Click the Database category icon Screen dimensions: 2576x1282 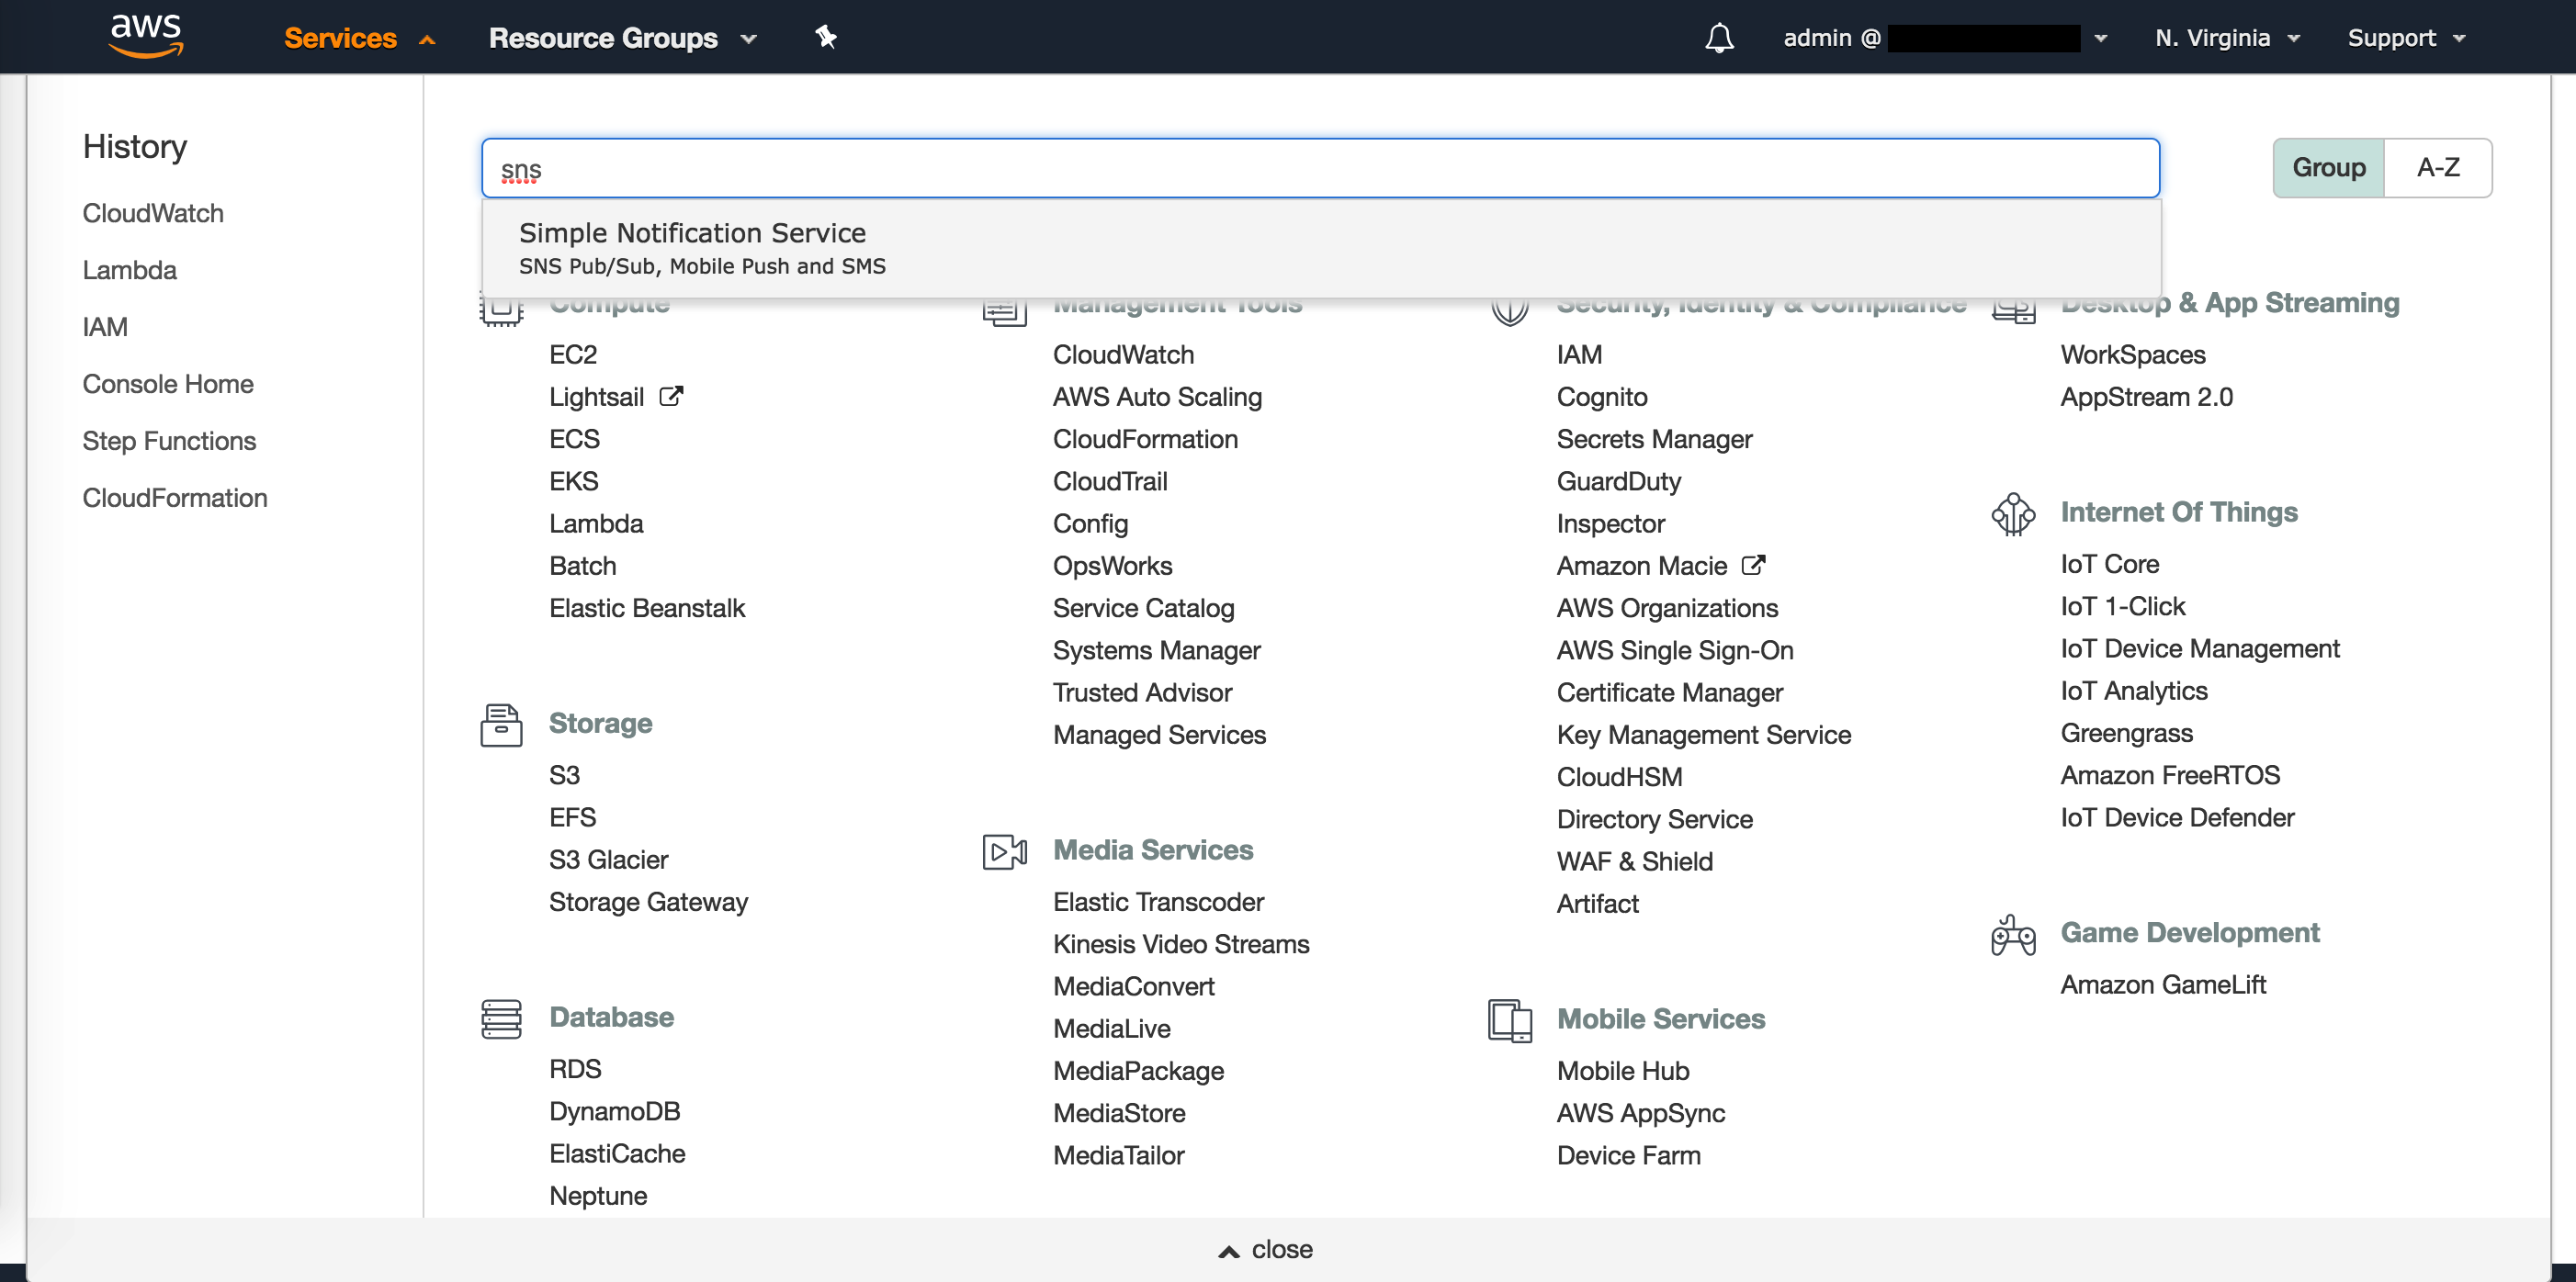[501, 1018]
